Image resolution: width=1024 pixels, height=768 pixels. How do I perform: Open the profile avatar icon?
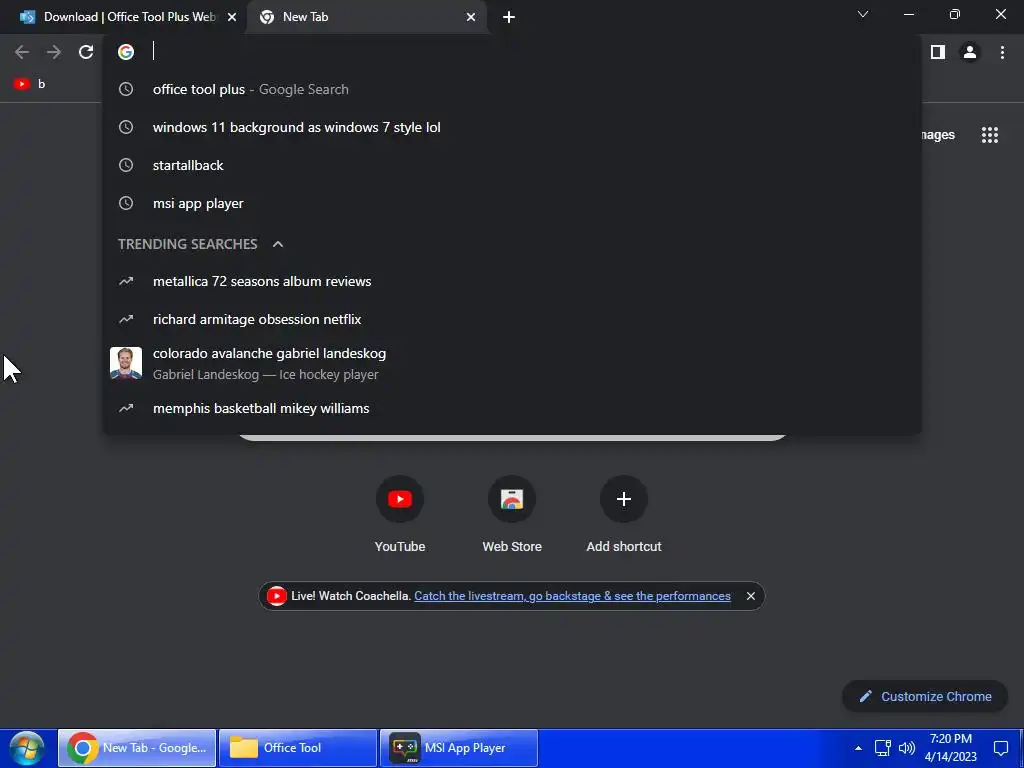(970, 52)
